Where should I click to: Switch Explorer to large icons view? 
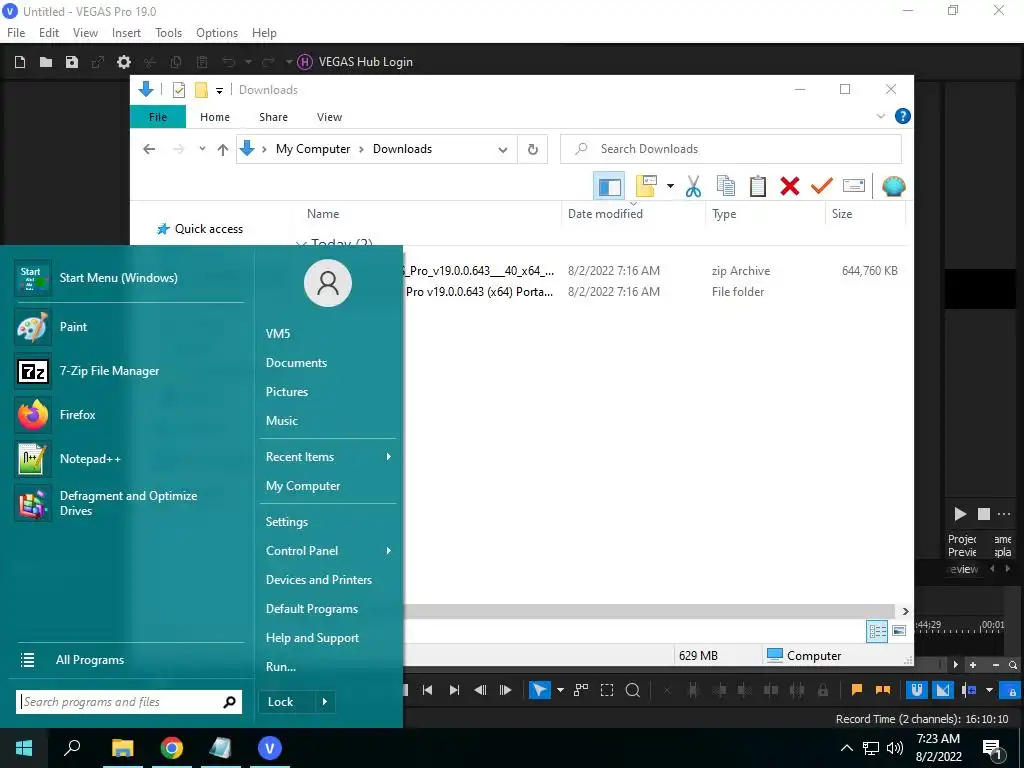click(899, 631)
